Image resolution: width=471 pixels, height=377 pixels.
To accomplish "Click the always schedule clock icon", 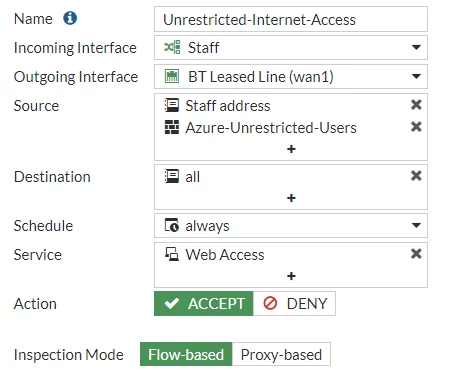I will [172, 225].
